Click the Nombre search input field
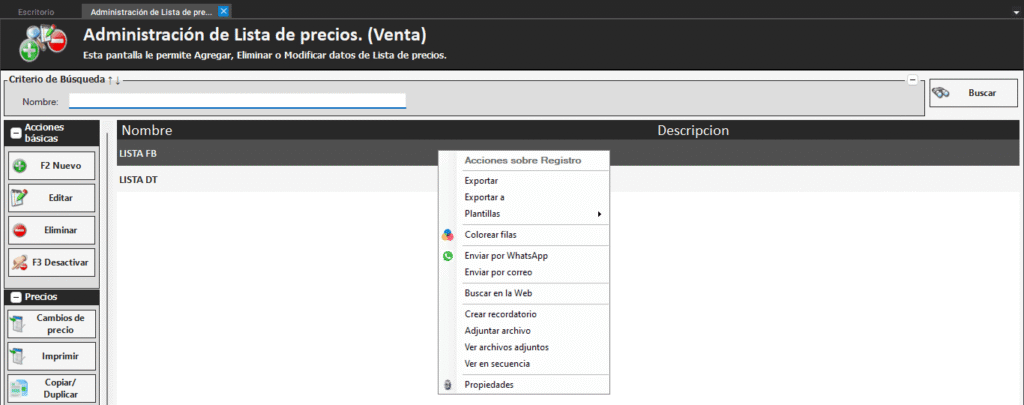 (x=237, y=101)
